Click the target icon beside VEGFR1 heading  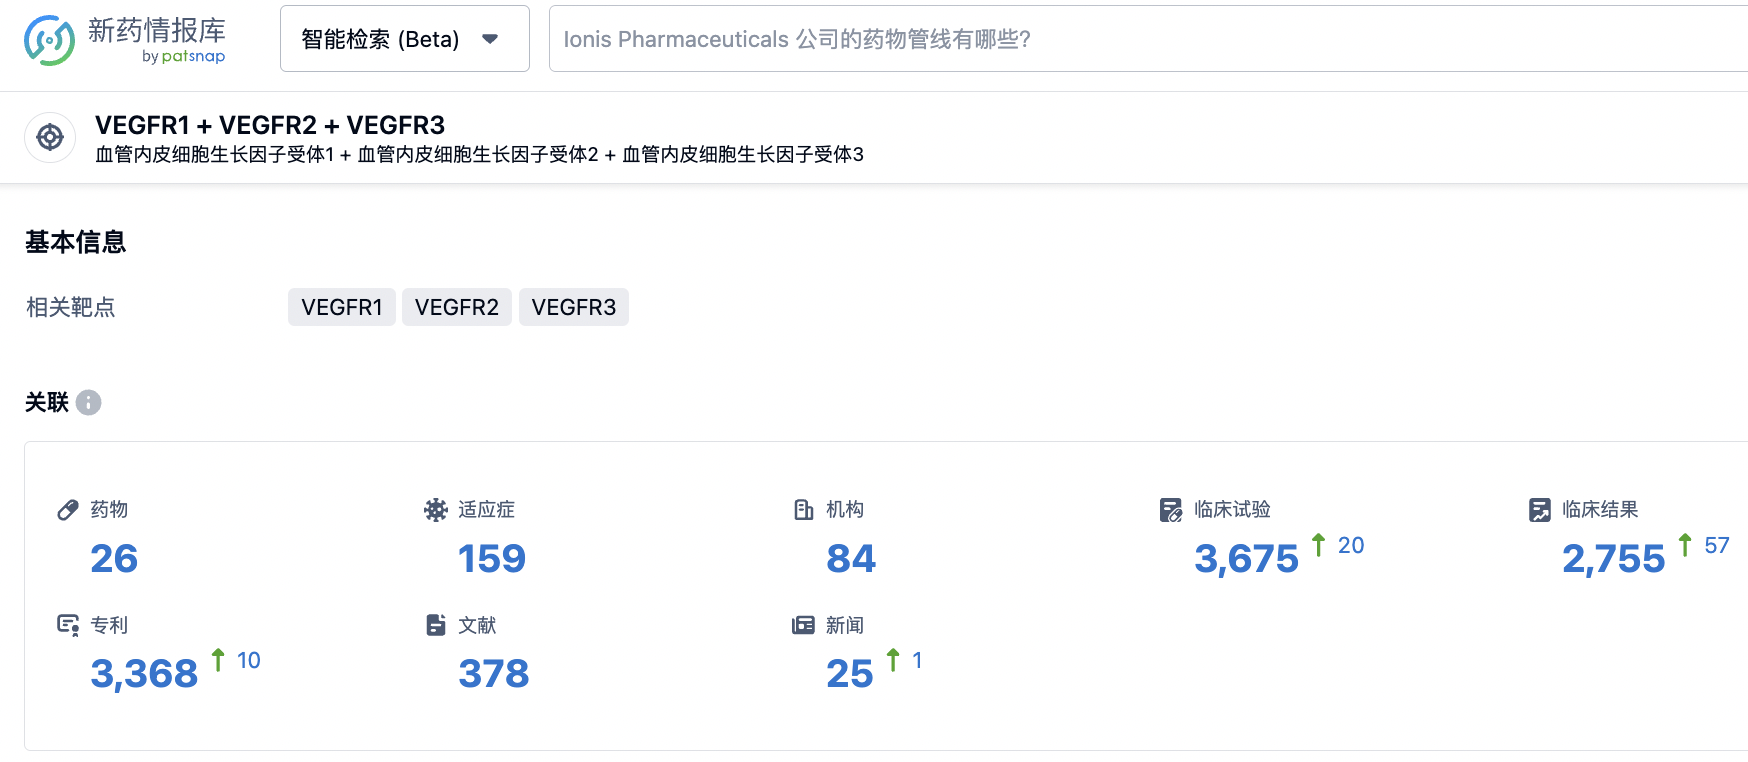click(50, 137)
